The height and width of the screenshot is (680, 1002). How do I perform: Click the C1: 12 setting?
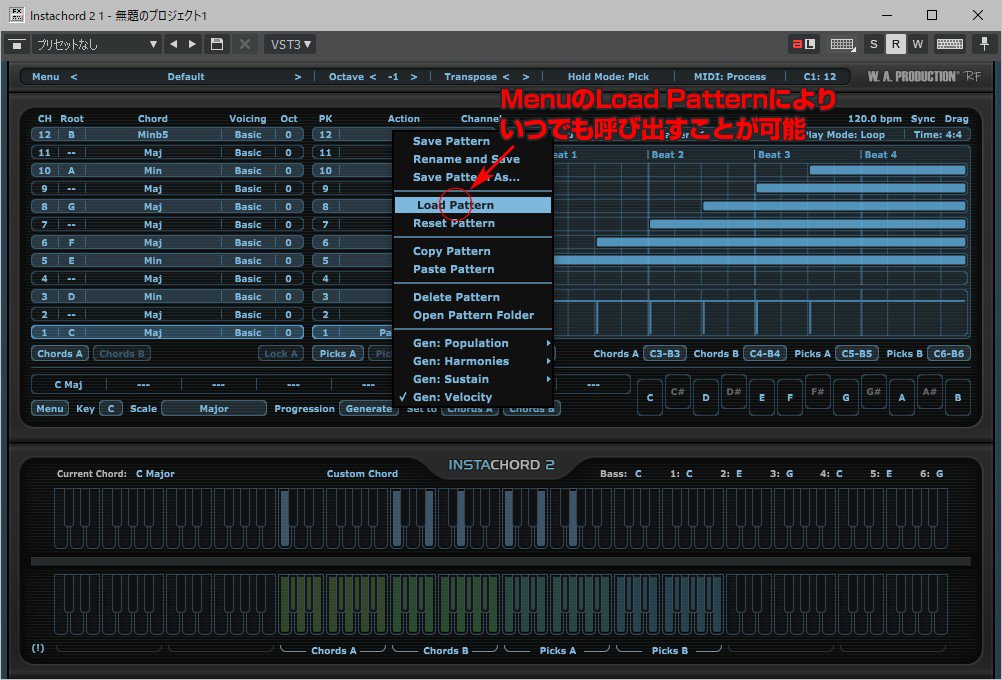click(820, 77)
